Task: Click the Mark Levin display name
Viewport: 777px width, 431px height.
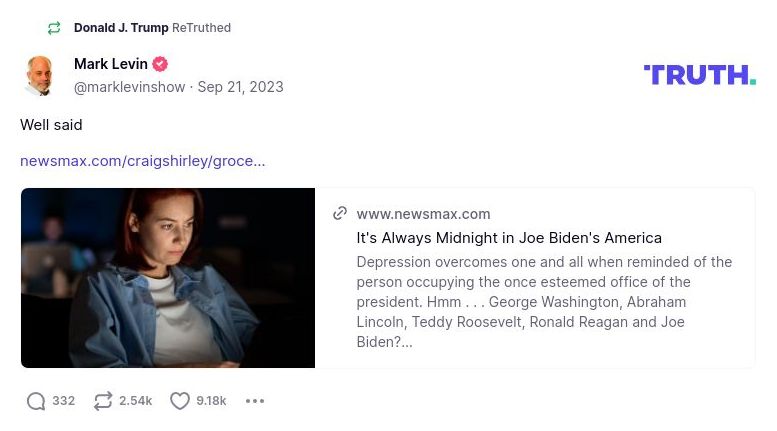Action: pyautogui.click(x=110, y=64)
